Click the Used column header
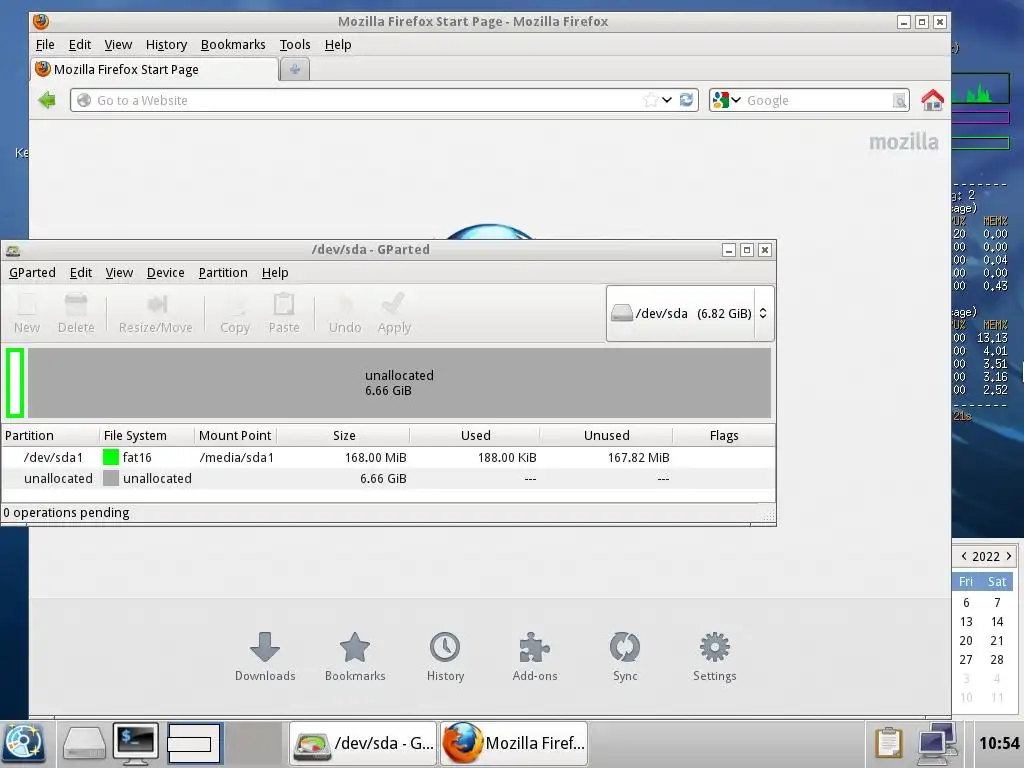The image size is (1024, 768). (x=475, y=436)
